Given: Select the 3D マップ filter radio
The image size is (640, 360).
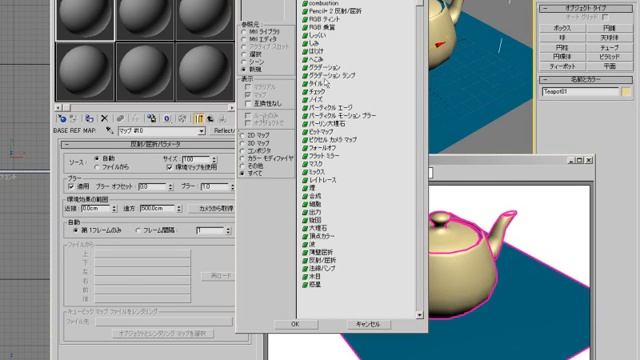Looking at the screenshot, I should point(242,143).
